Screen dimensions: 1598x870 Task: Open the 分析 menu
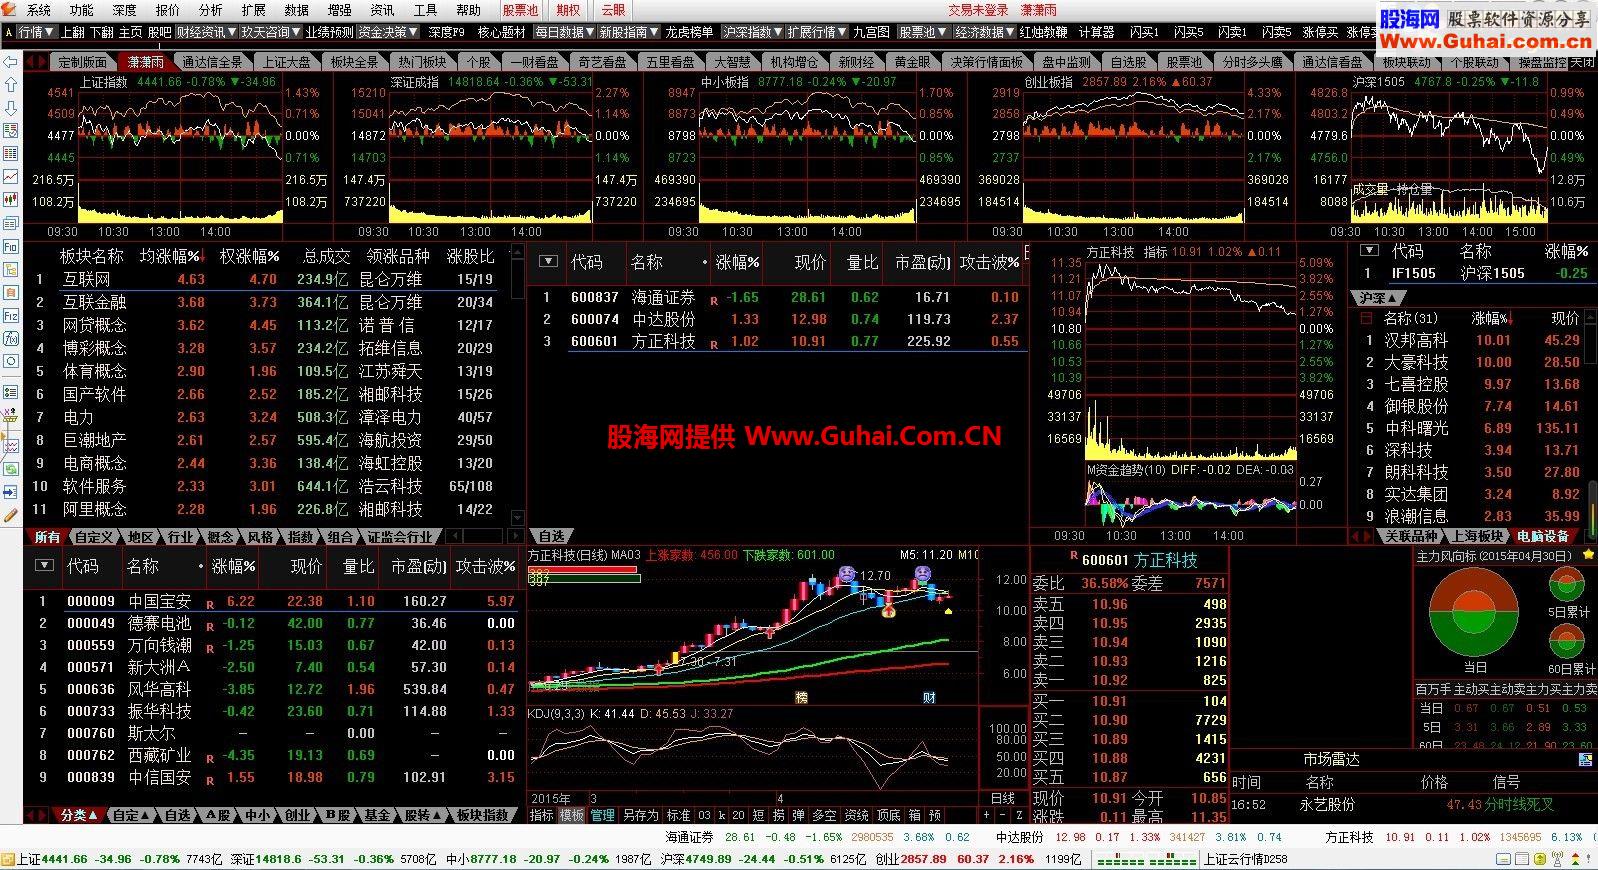tap(210, 10)
